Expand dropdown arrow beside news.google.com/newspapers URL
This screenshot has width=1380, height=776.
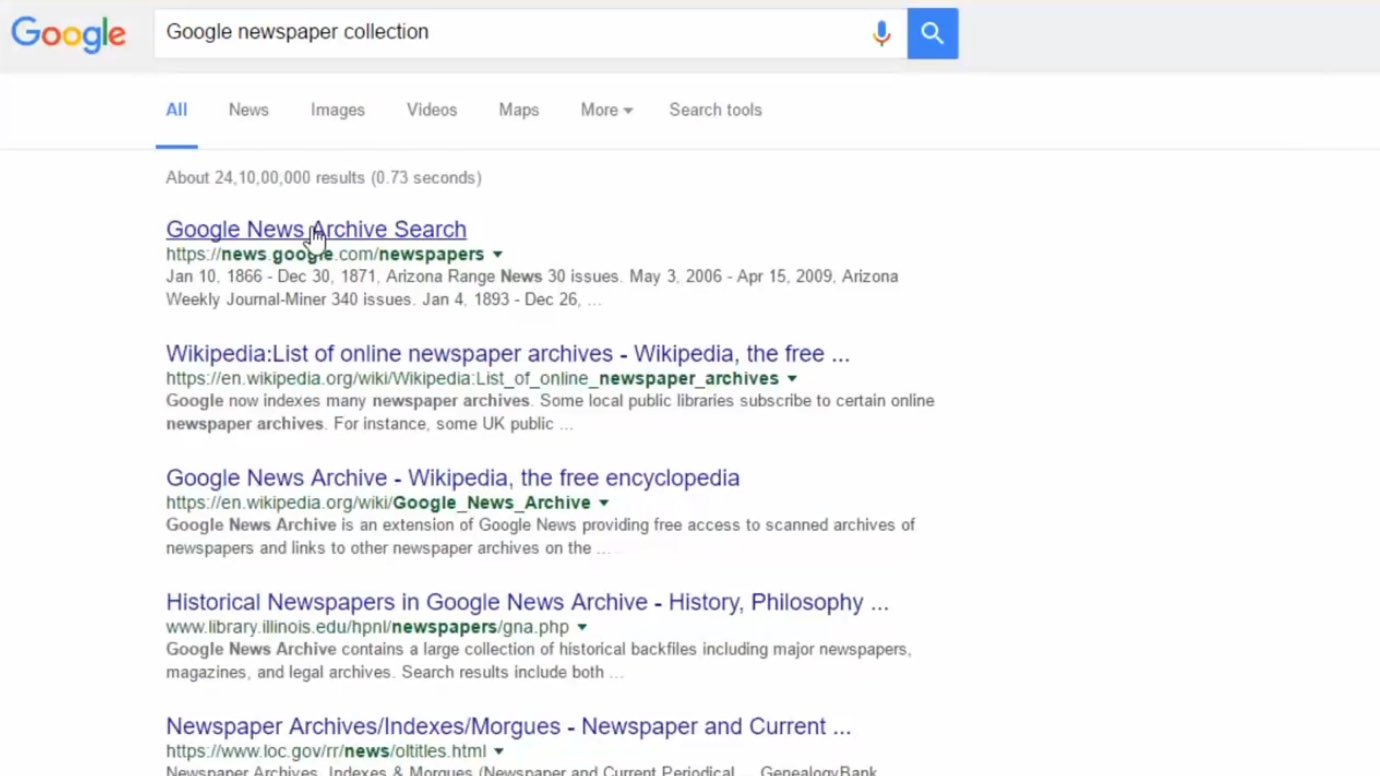pyautogui.click(x=498, y=255)
